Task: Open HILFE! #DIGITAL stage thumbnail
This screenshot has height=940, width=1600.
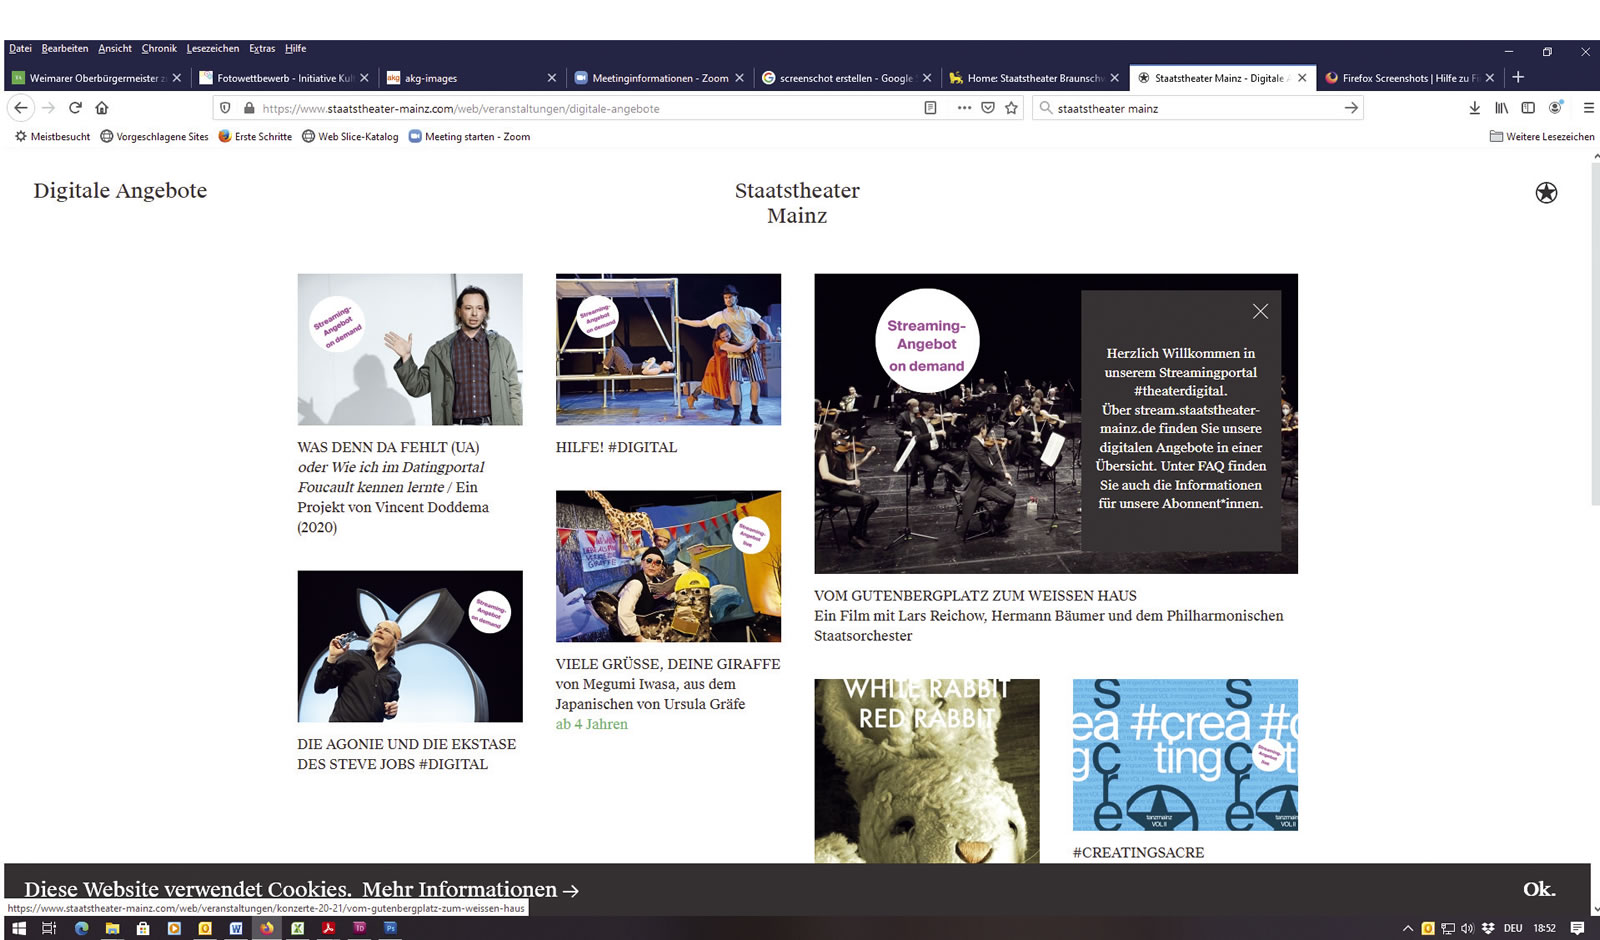Action: pos(668,349)
